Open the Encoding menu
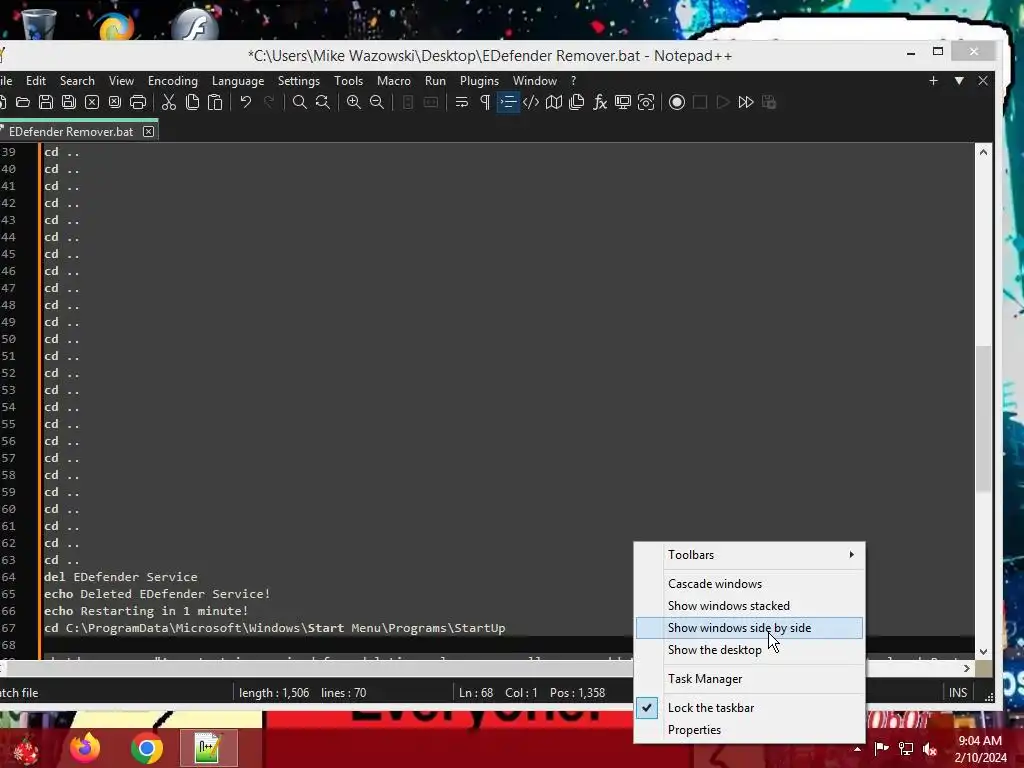 coord(173,81)
